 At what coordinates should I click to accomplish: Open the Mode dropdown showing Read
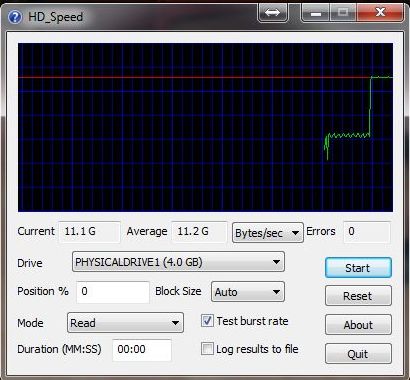[125, 323]
